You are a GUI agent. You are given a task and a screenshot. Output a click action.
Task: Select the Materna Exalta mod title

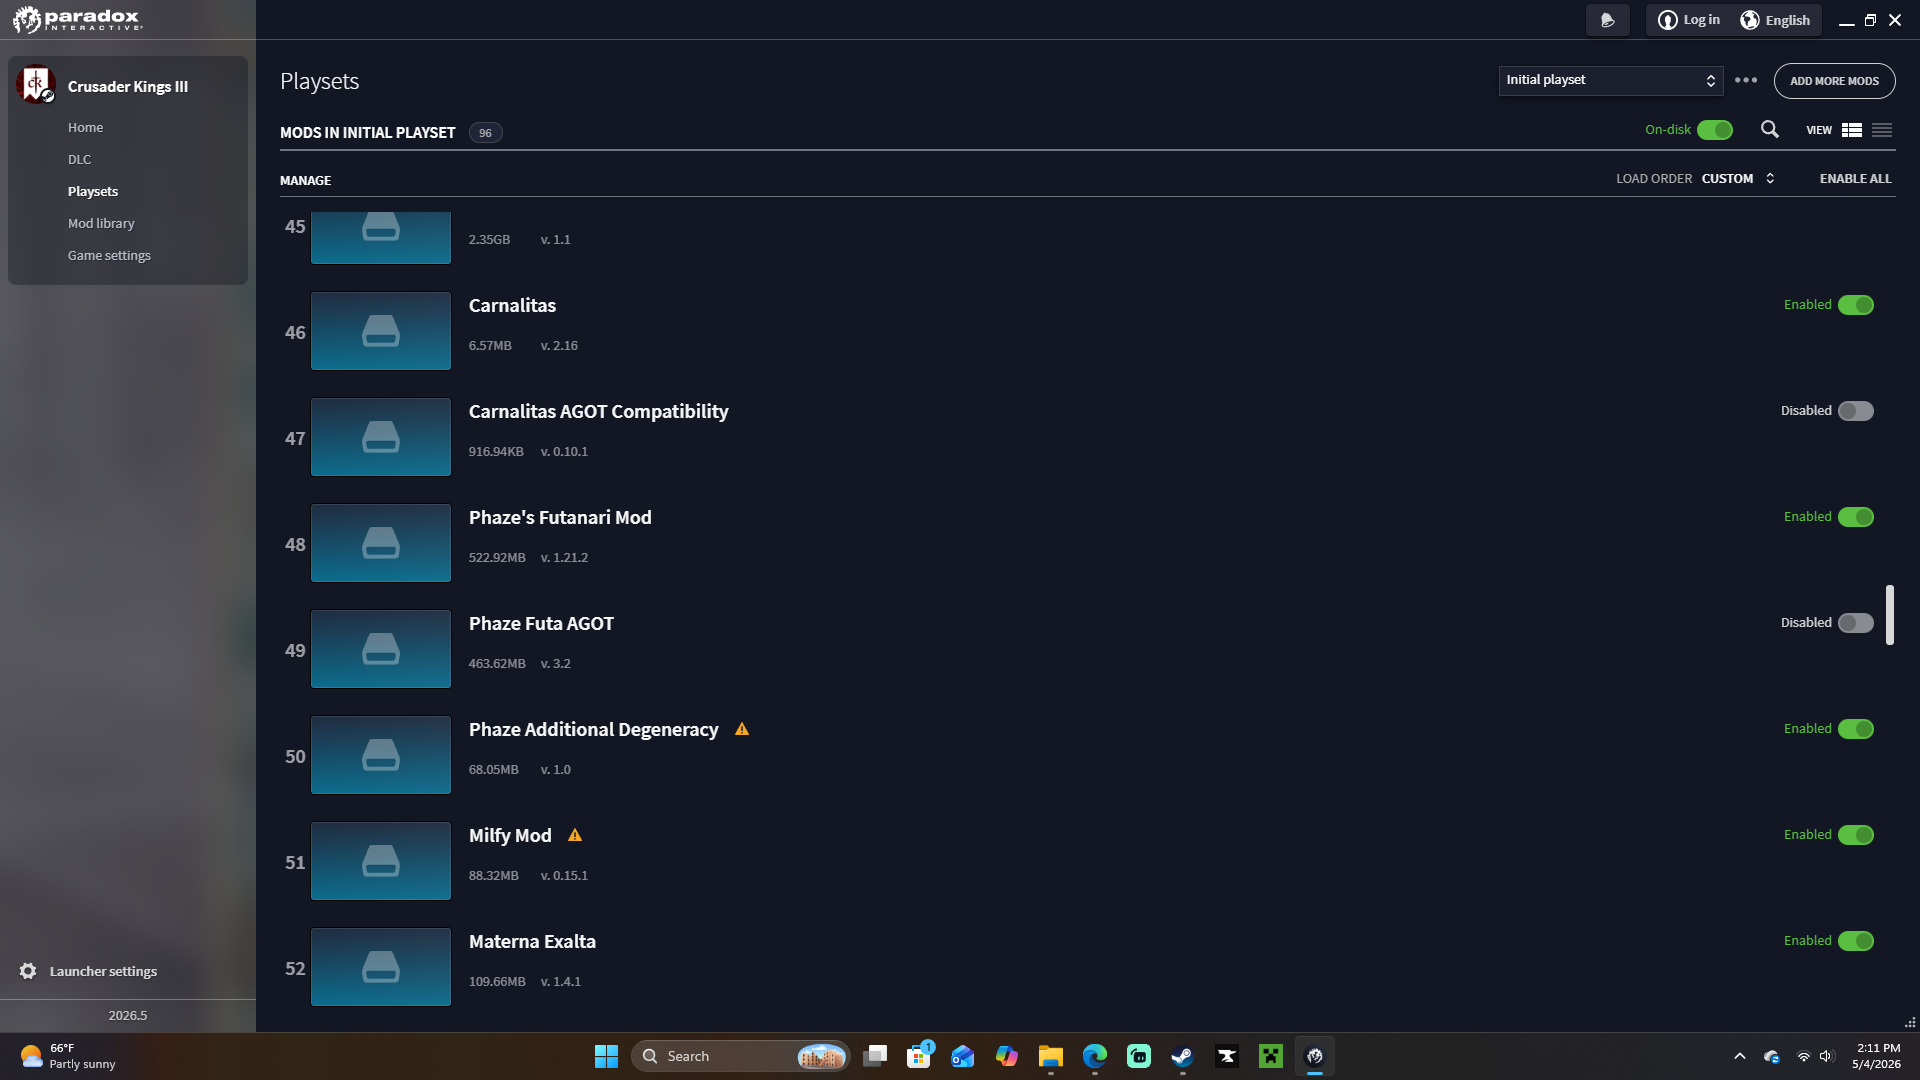[532, 941]
